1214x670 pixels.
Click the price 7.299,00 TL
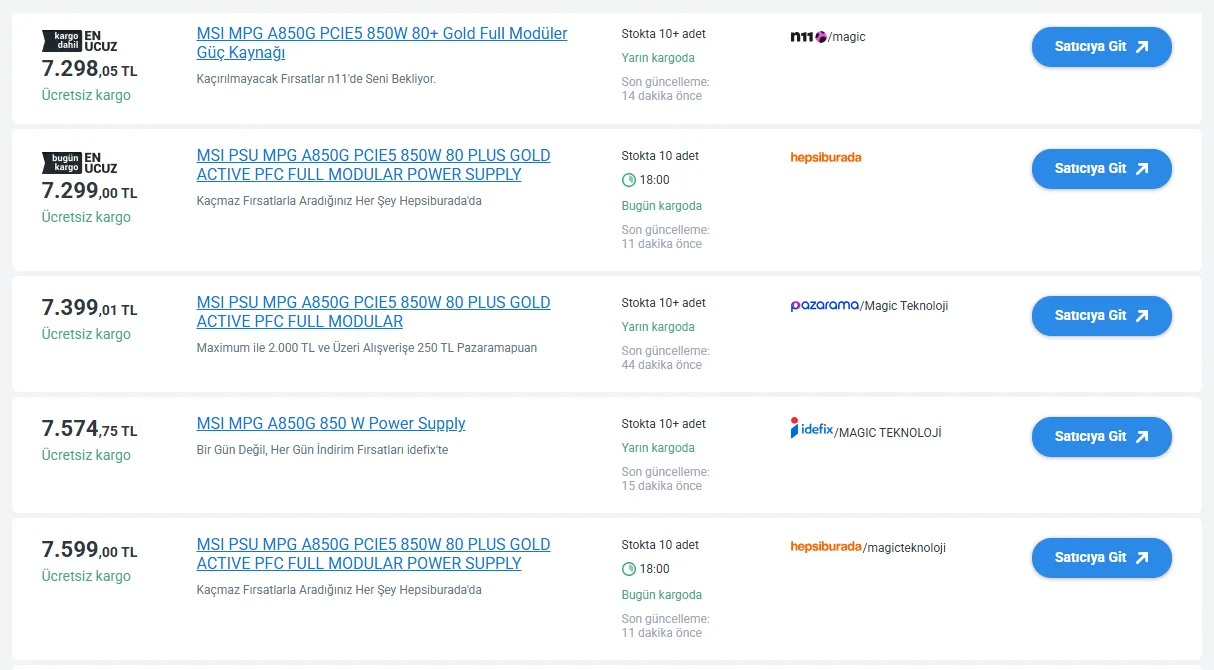[x=89, y=191]
